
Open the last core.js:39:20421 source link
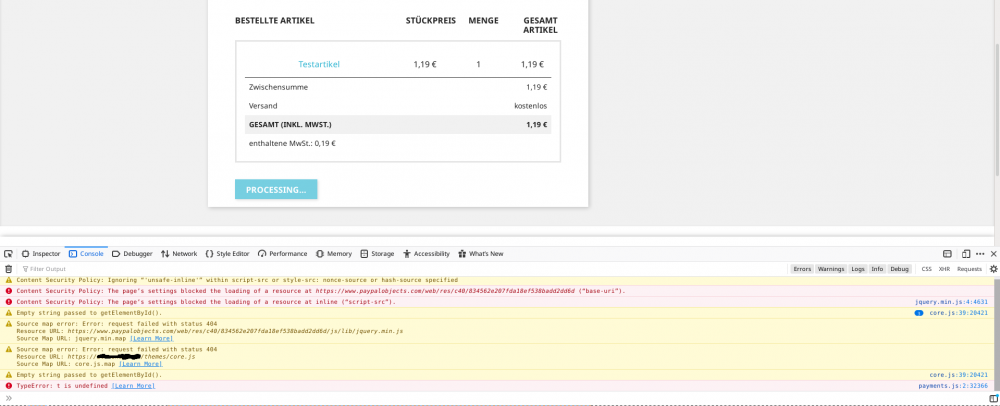[959, 375]
